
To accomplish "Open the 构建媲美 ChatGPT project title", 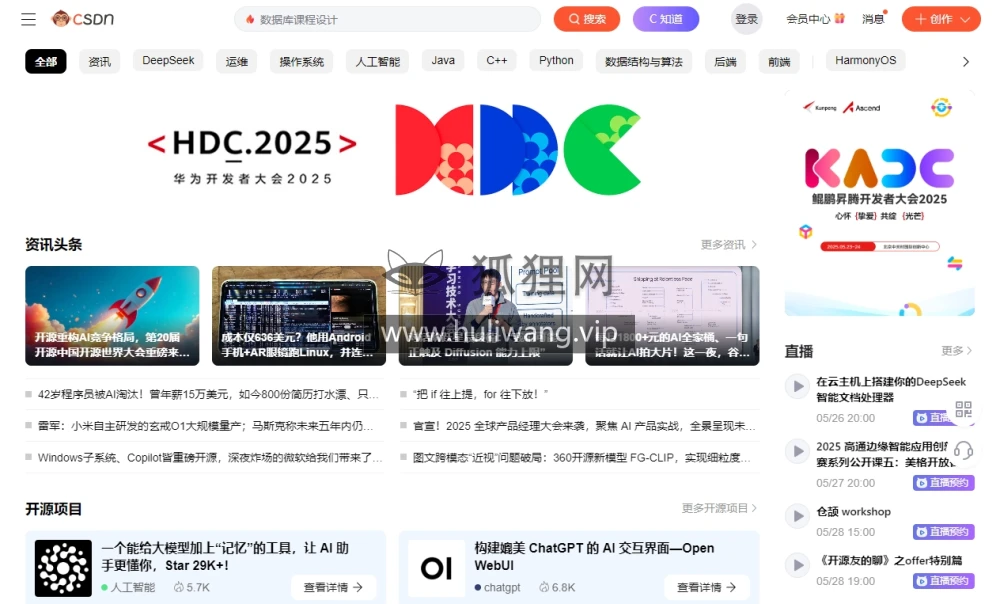I will (x=594, y=557).
